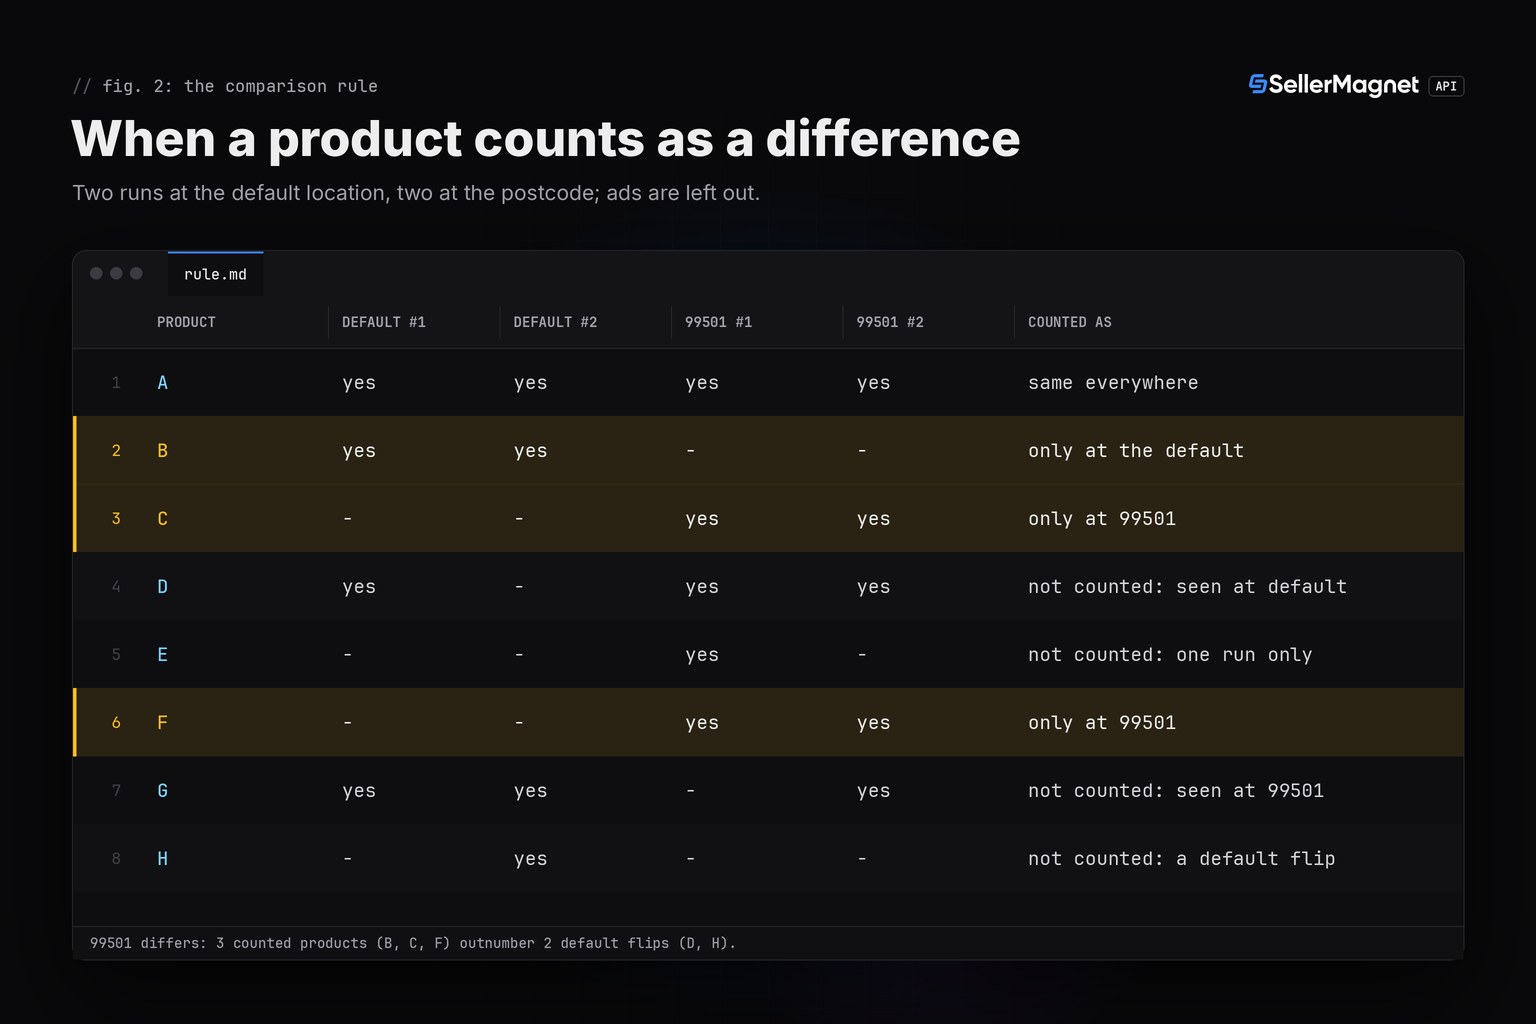Click 'yes' under DEFAULT #1 for product D
Screen dimensions: 1536x1024
click(x=359, y=588)
